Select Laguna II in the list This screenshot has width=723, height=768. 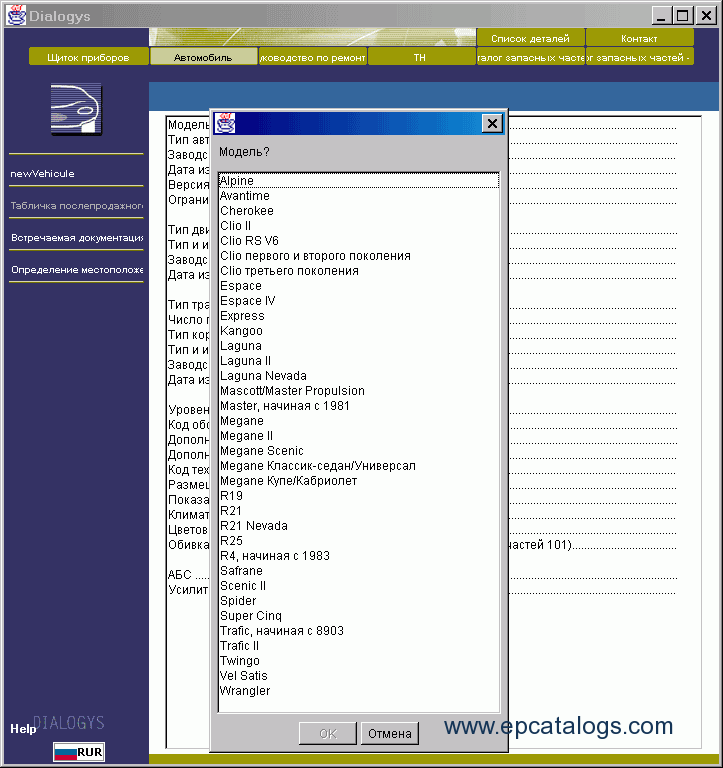pyautogui.click(x=359, y=361)
